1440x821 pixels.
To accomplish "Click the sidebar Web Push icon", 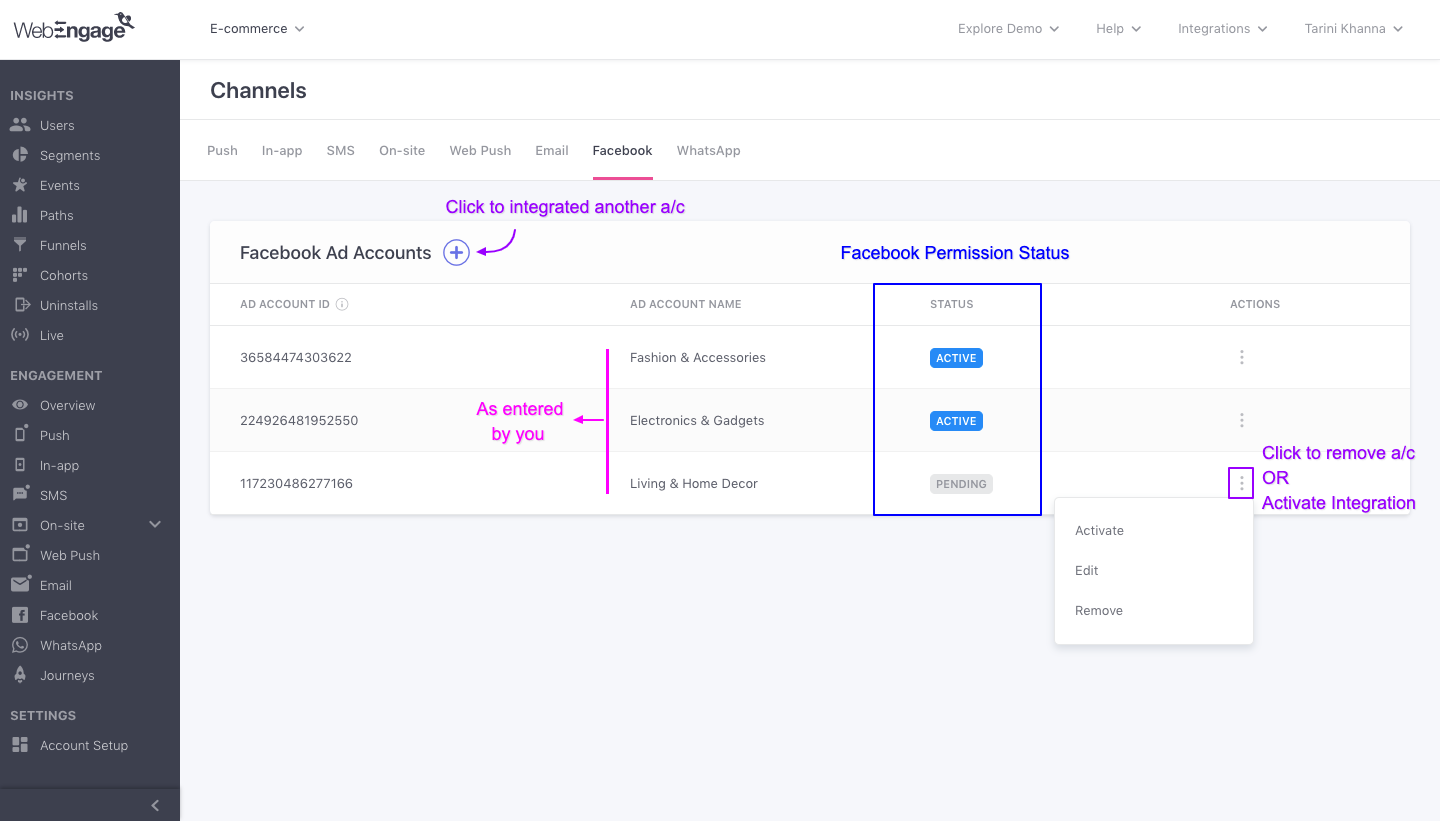I will tap(20, 555).
